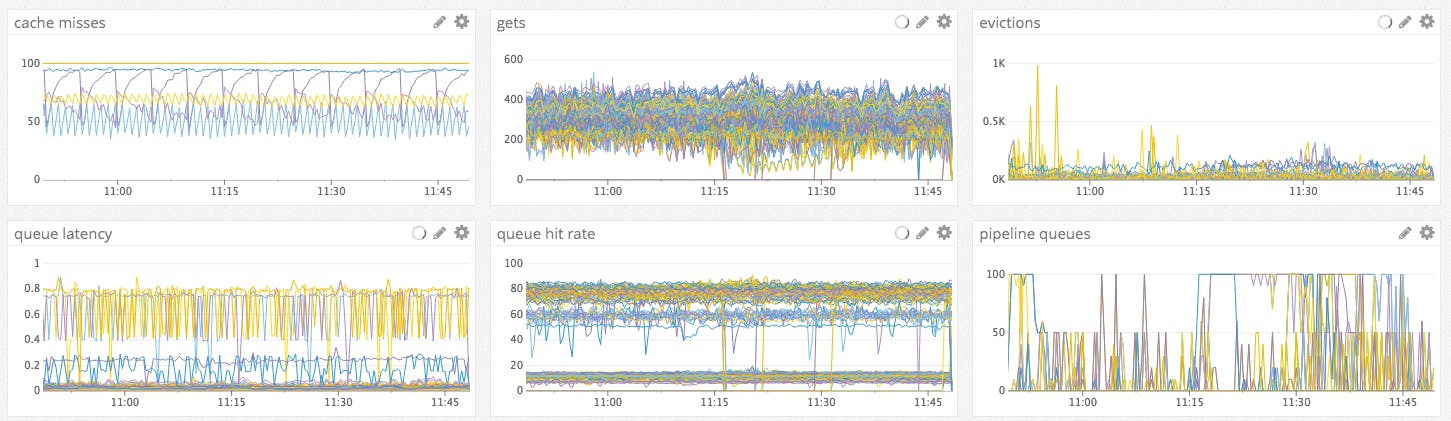Click the queue hit rate title
Screen dimensions: 1451x421
(546, 234)
